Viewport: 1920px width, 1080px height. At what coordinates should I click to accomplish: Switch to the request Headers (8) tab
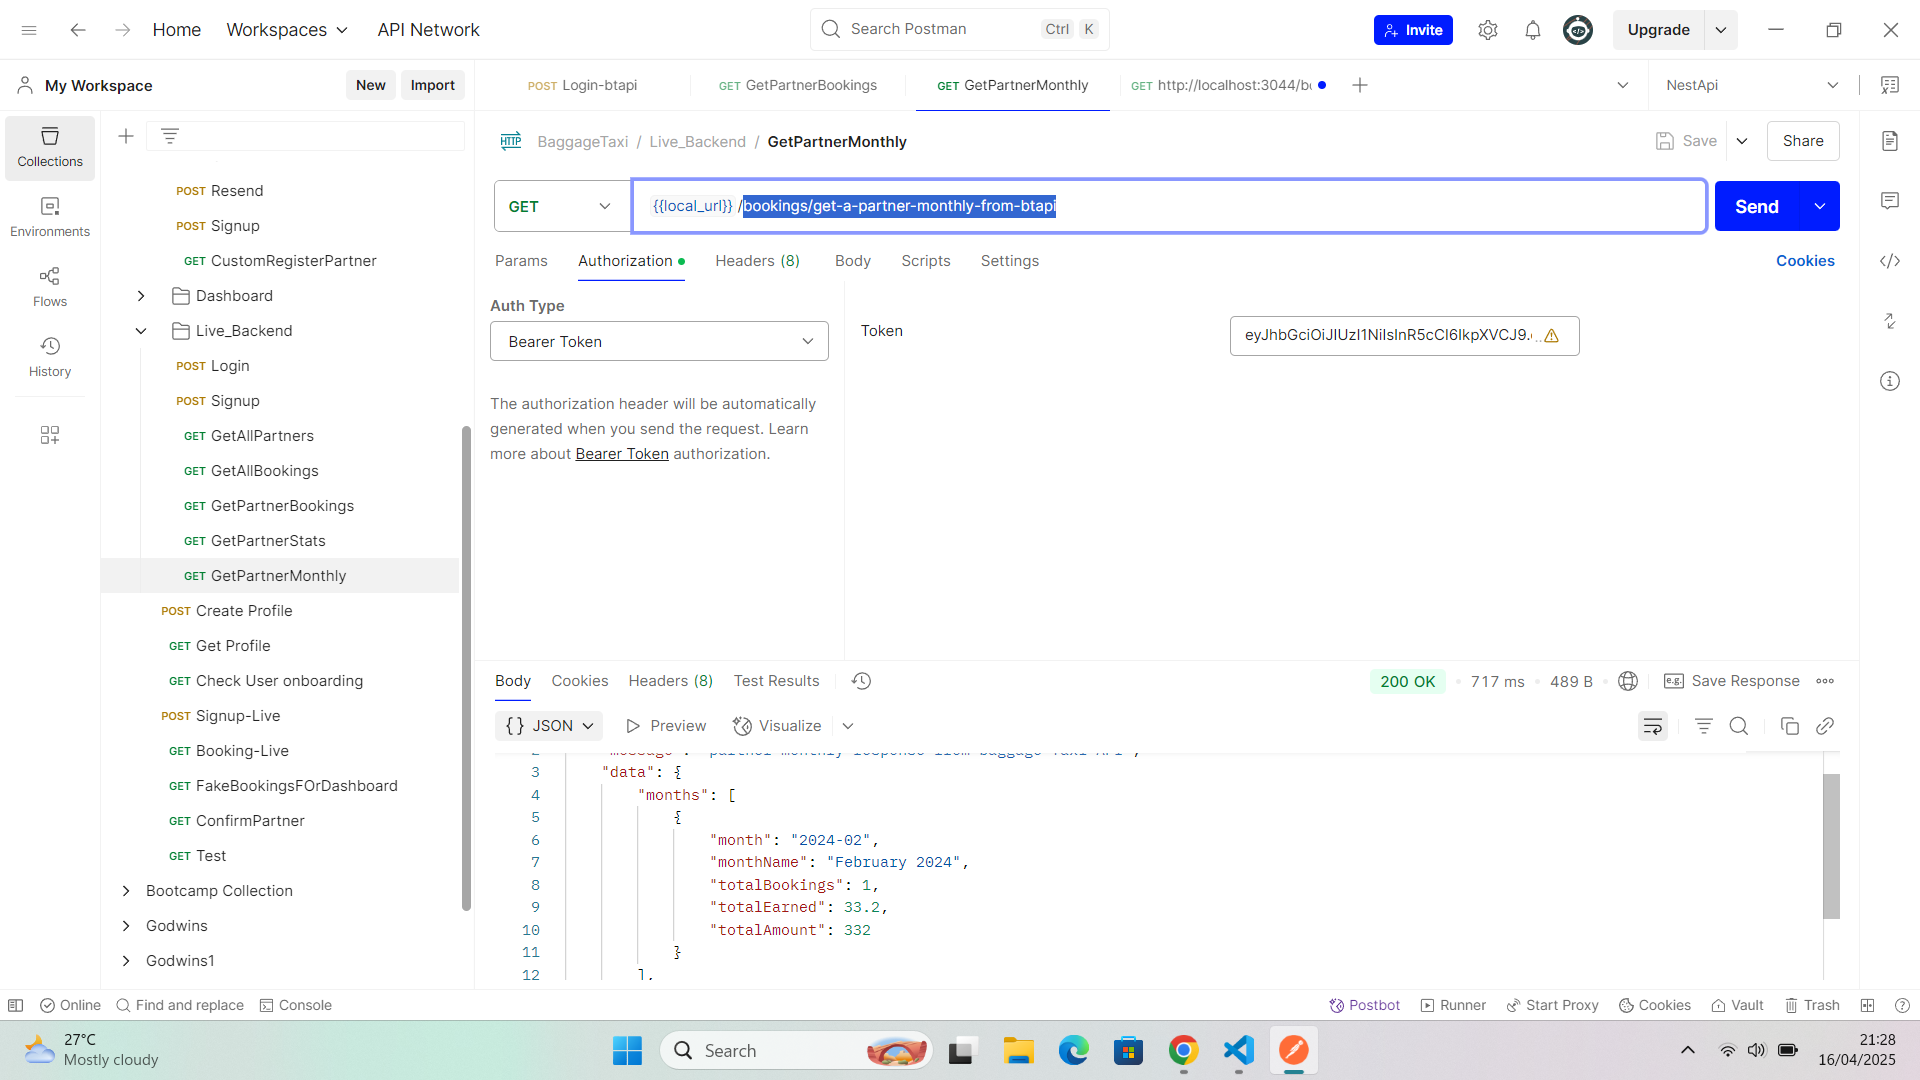pos(757,261)
